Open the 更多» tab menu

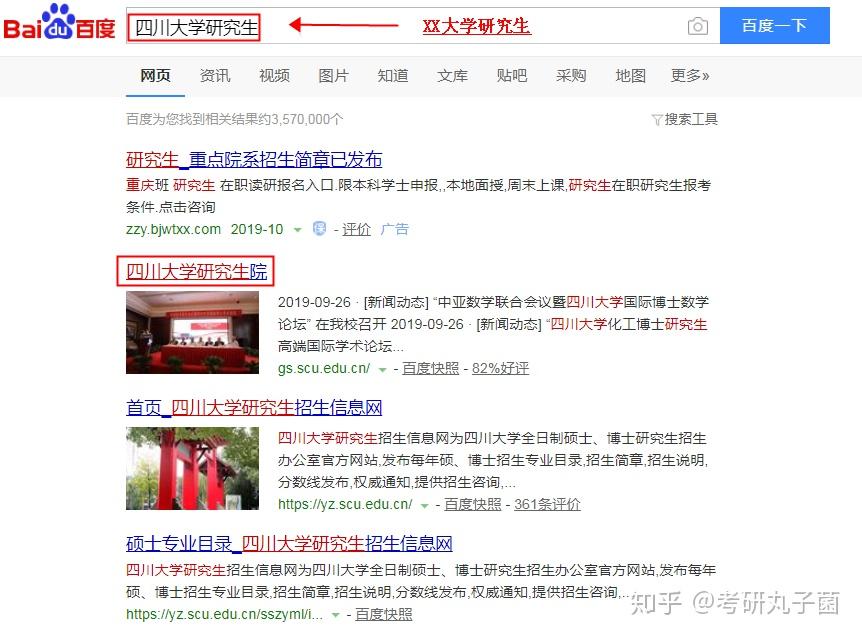690,75
